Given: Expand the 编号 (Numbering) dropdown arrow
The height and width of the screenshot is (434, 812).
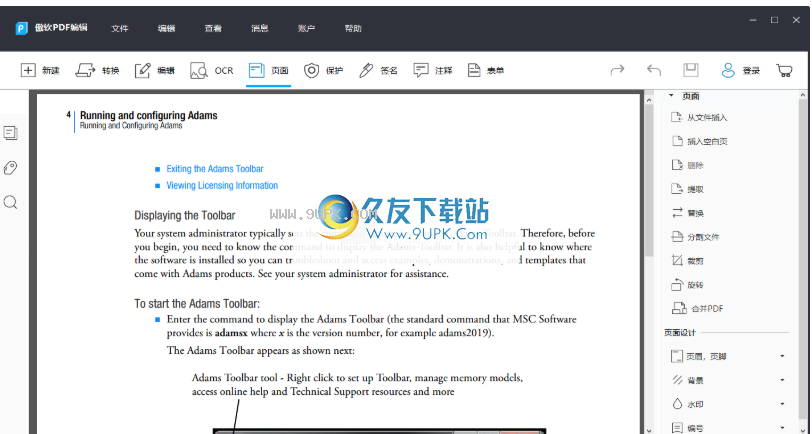Looking at the screenshot, I should (782, 428).
